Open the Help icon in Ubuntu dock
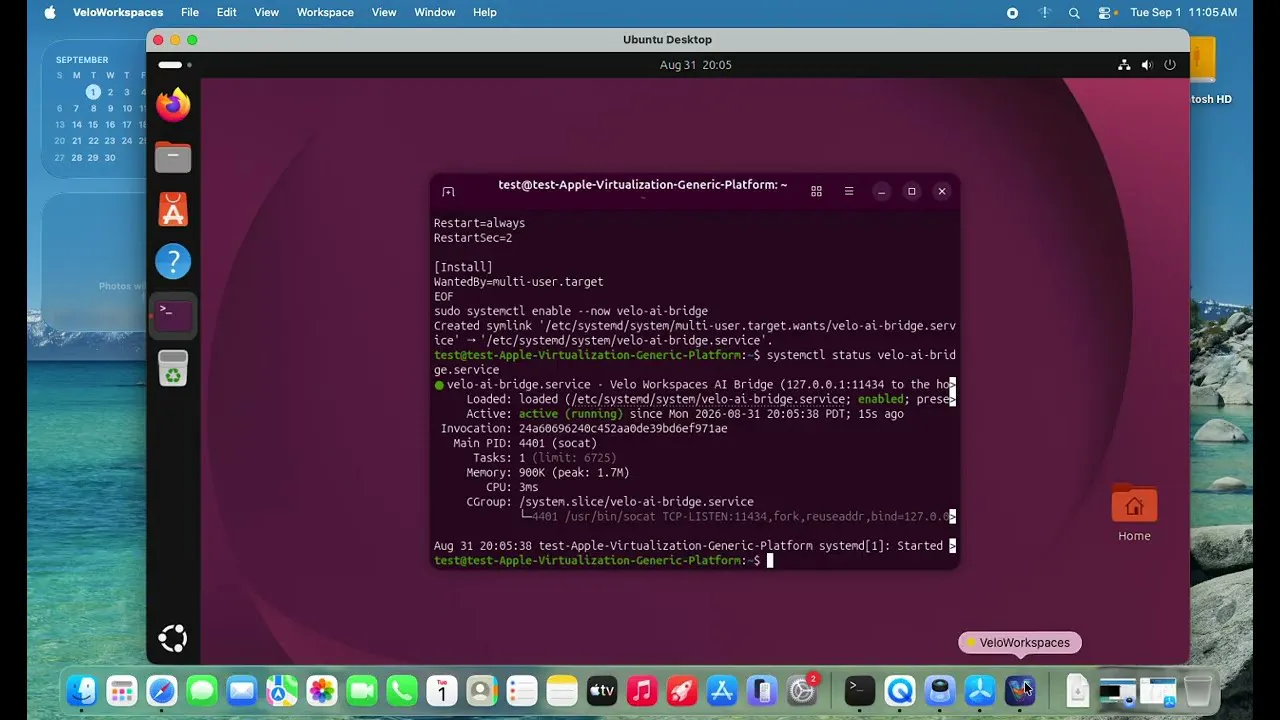1280x720 pixels. (173, 261)
